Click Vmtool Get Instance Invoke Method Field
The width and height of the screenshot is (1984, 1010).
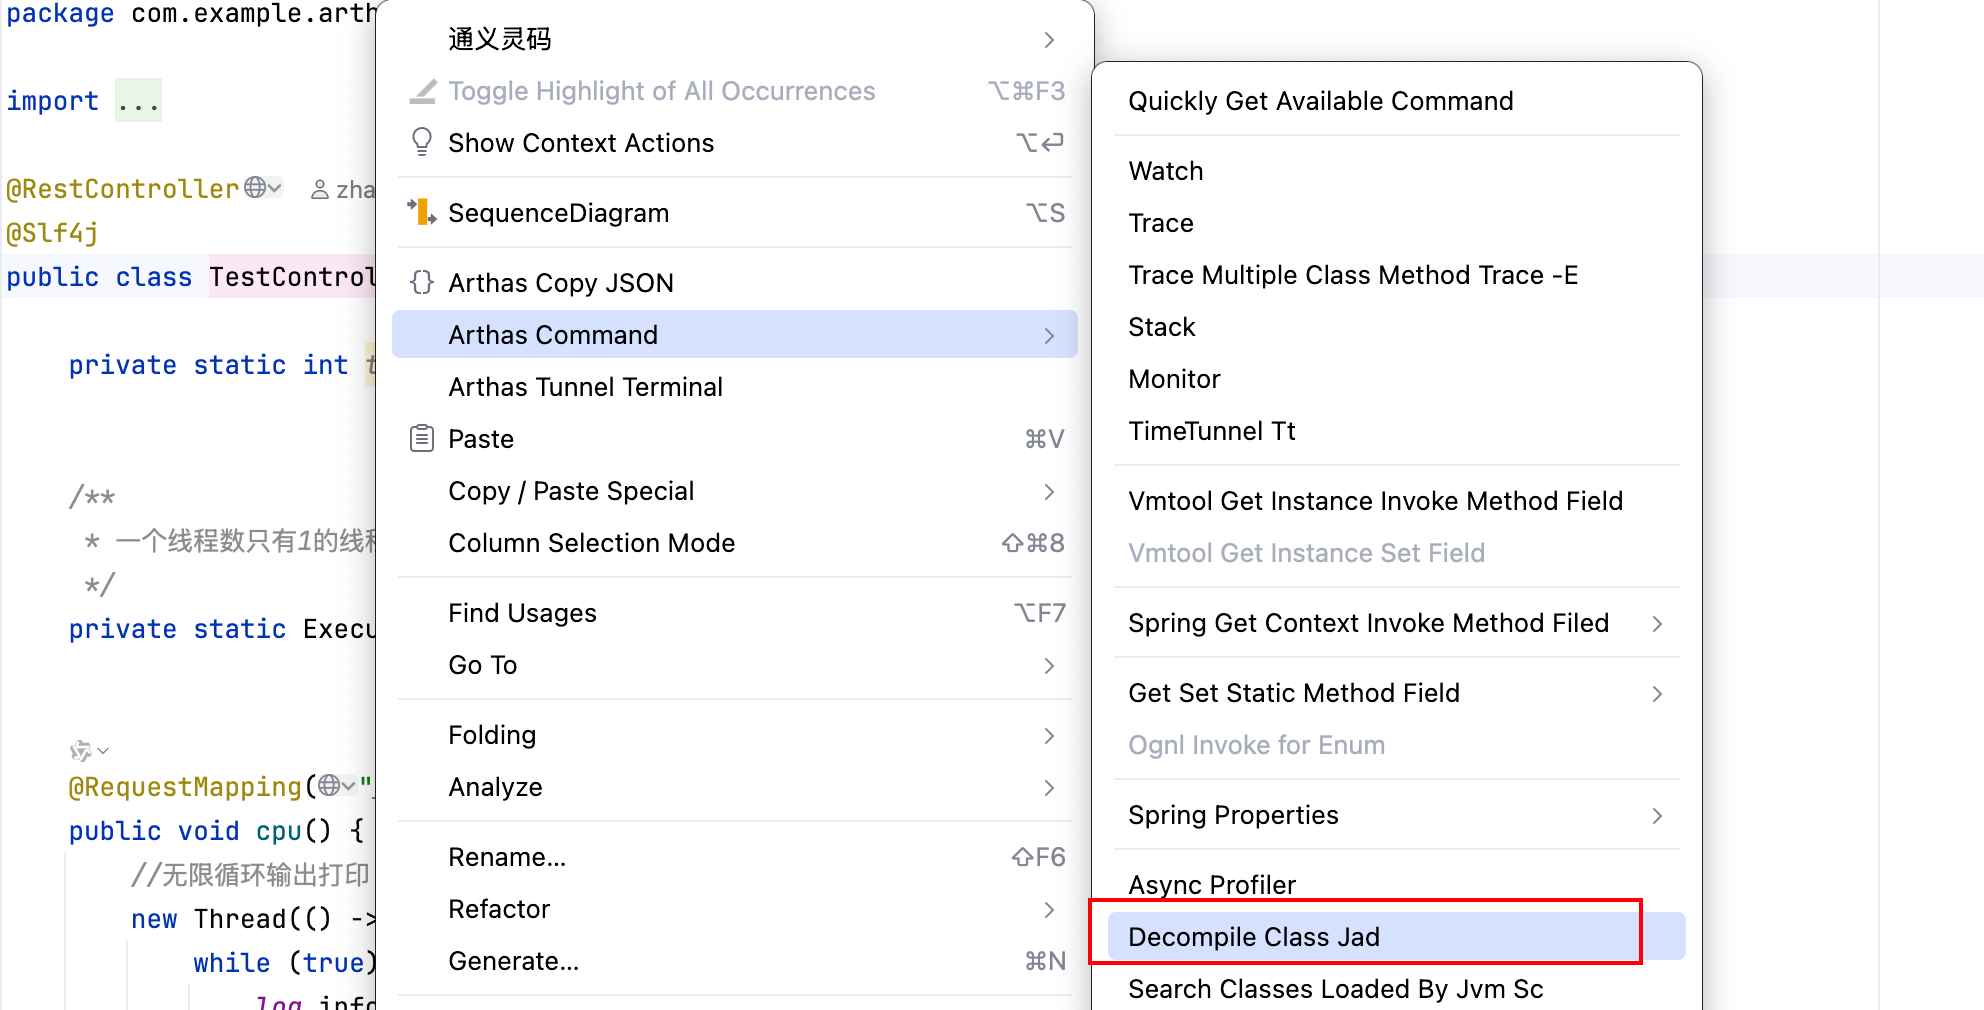[x=1375, y=501]
